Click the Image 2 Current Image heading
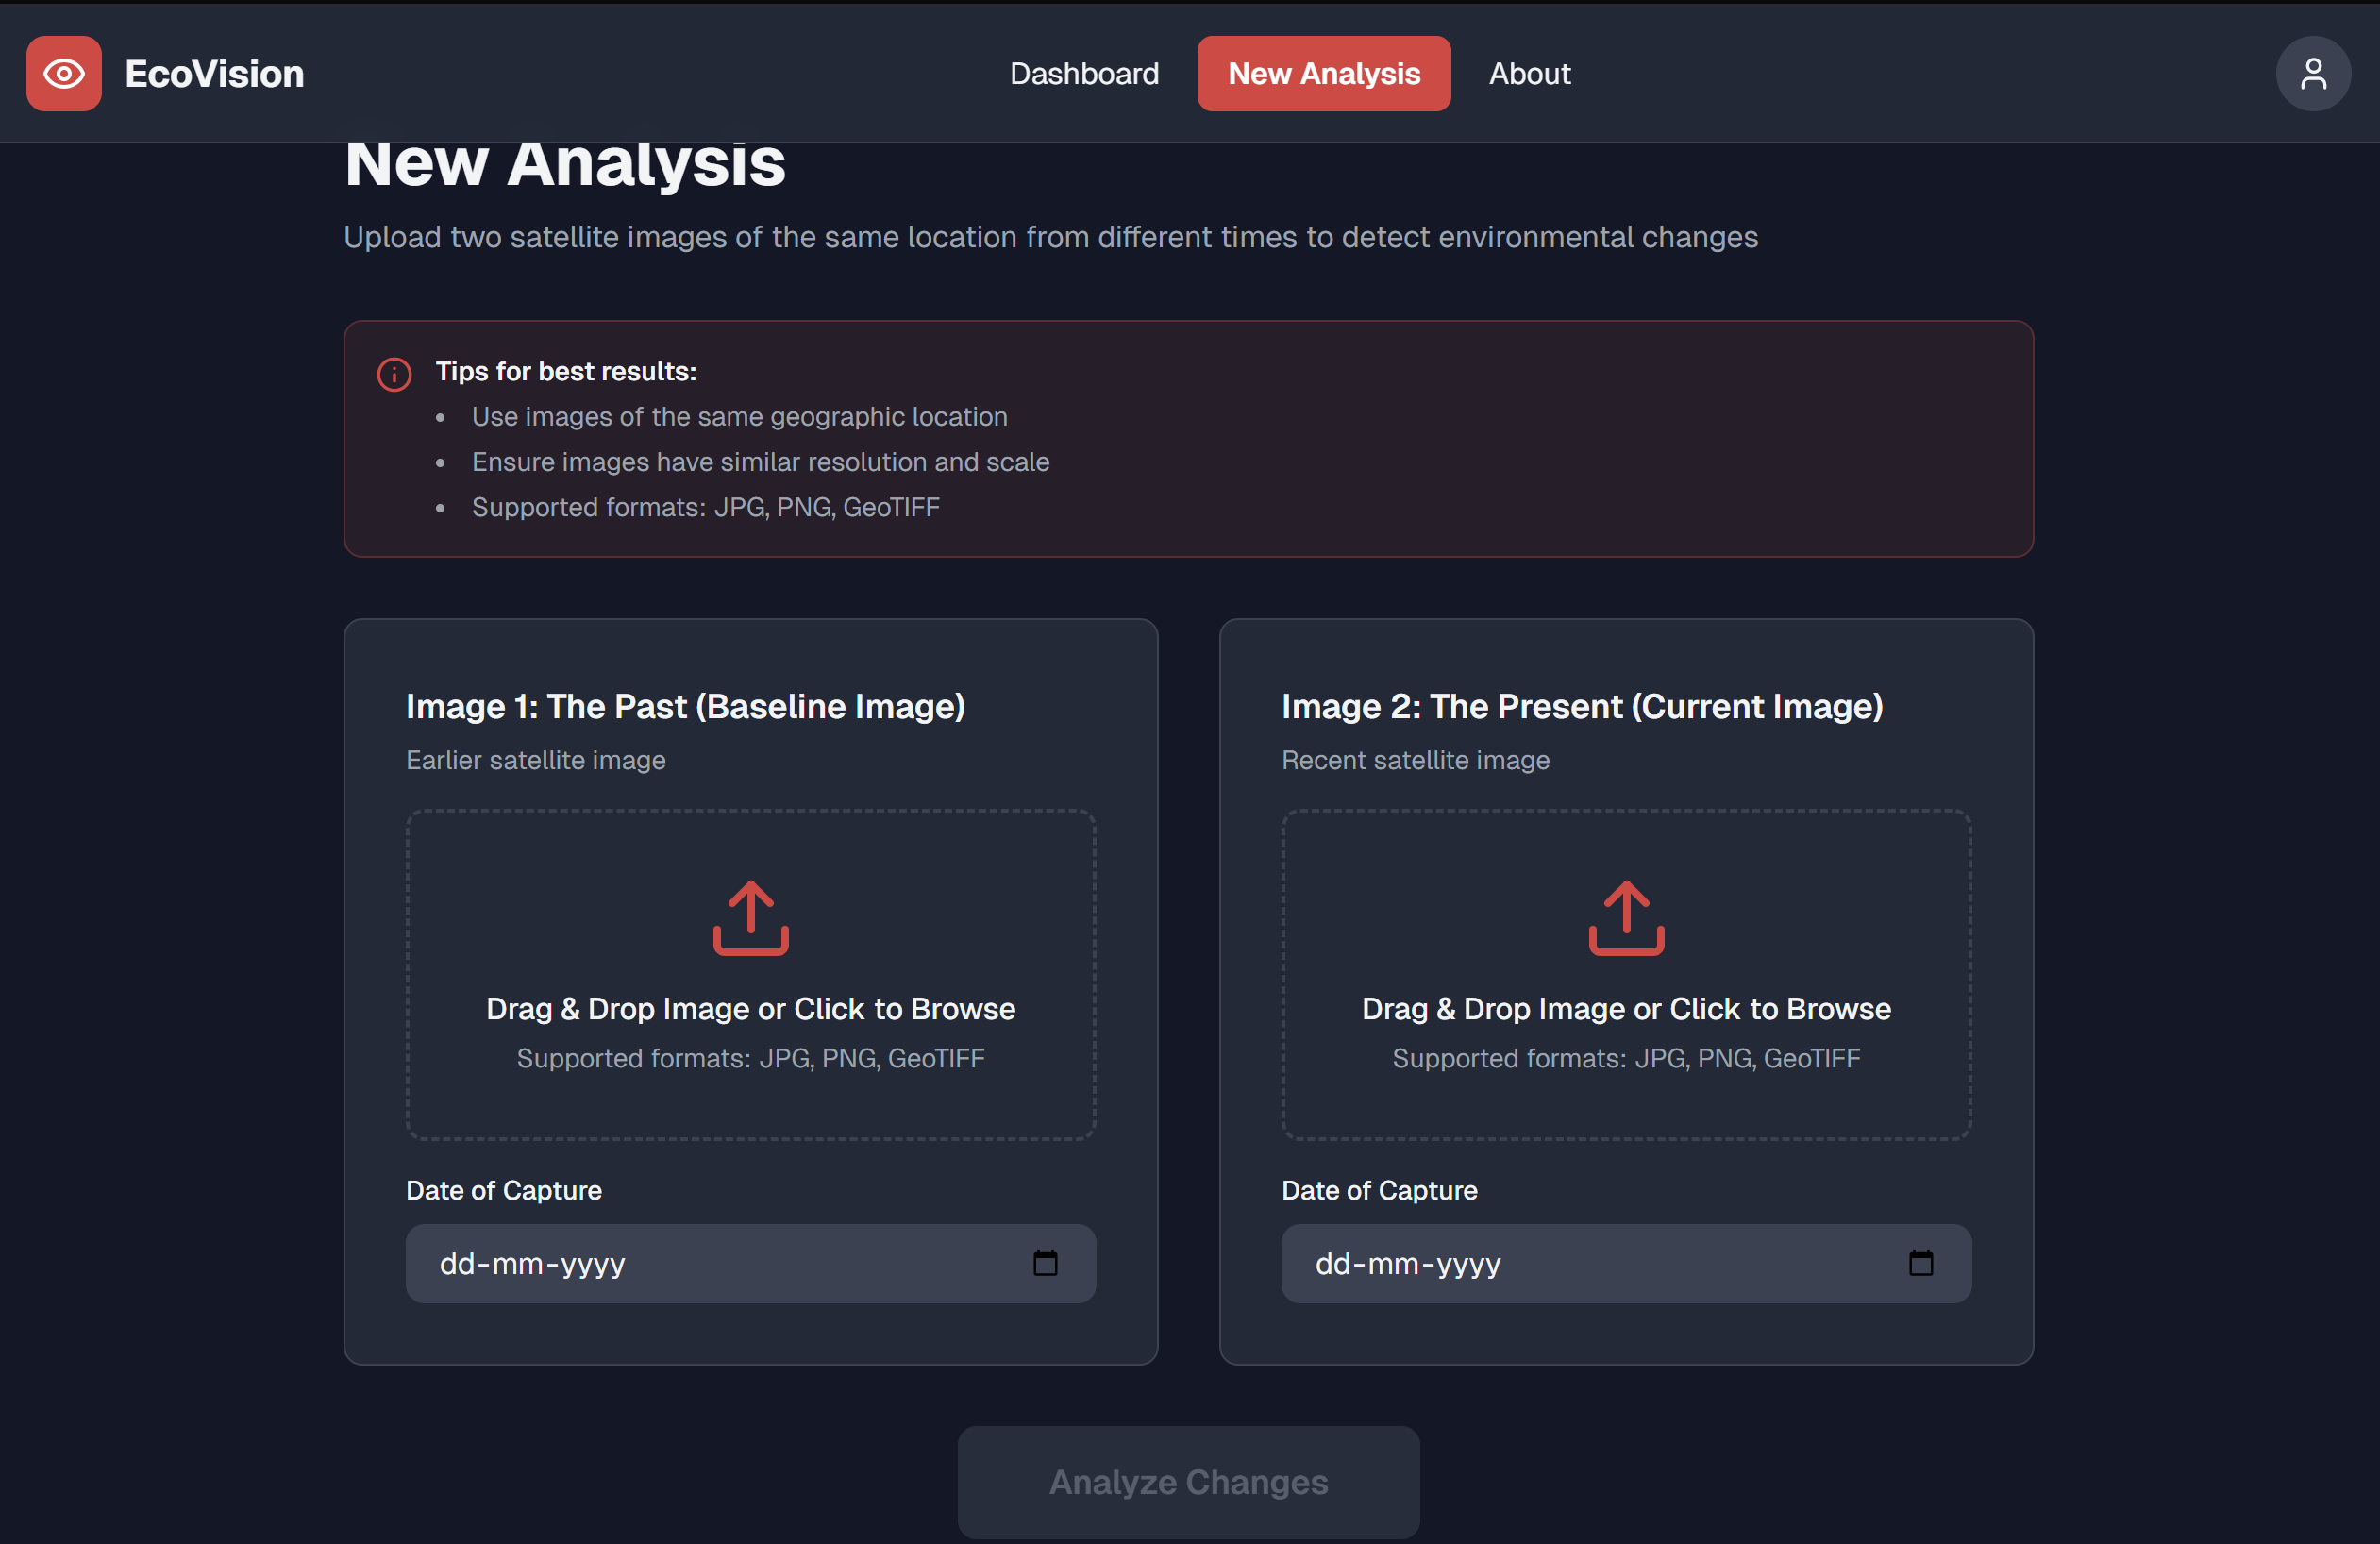2380x1544 pixels. tap(1582, 706)
